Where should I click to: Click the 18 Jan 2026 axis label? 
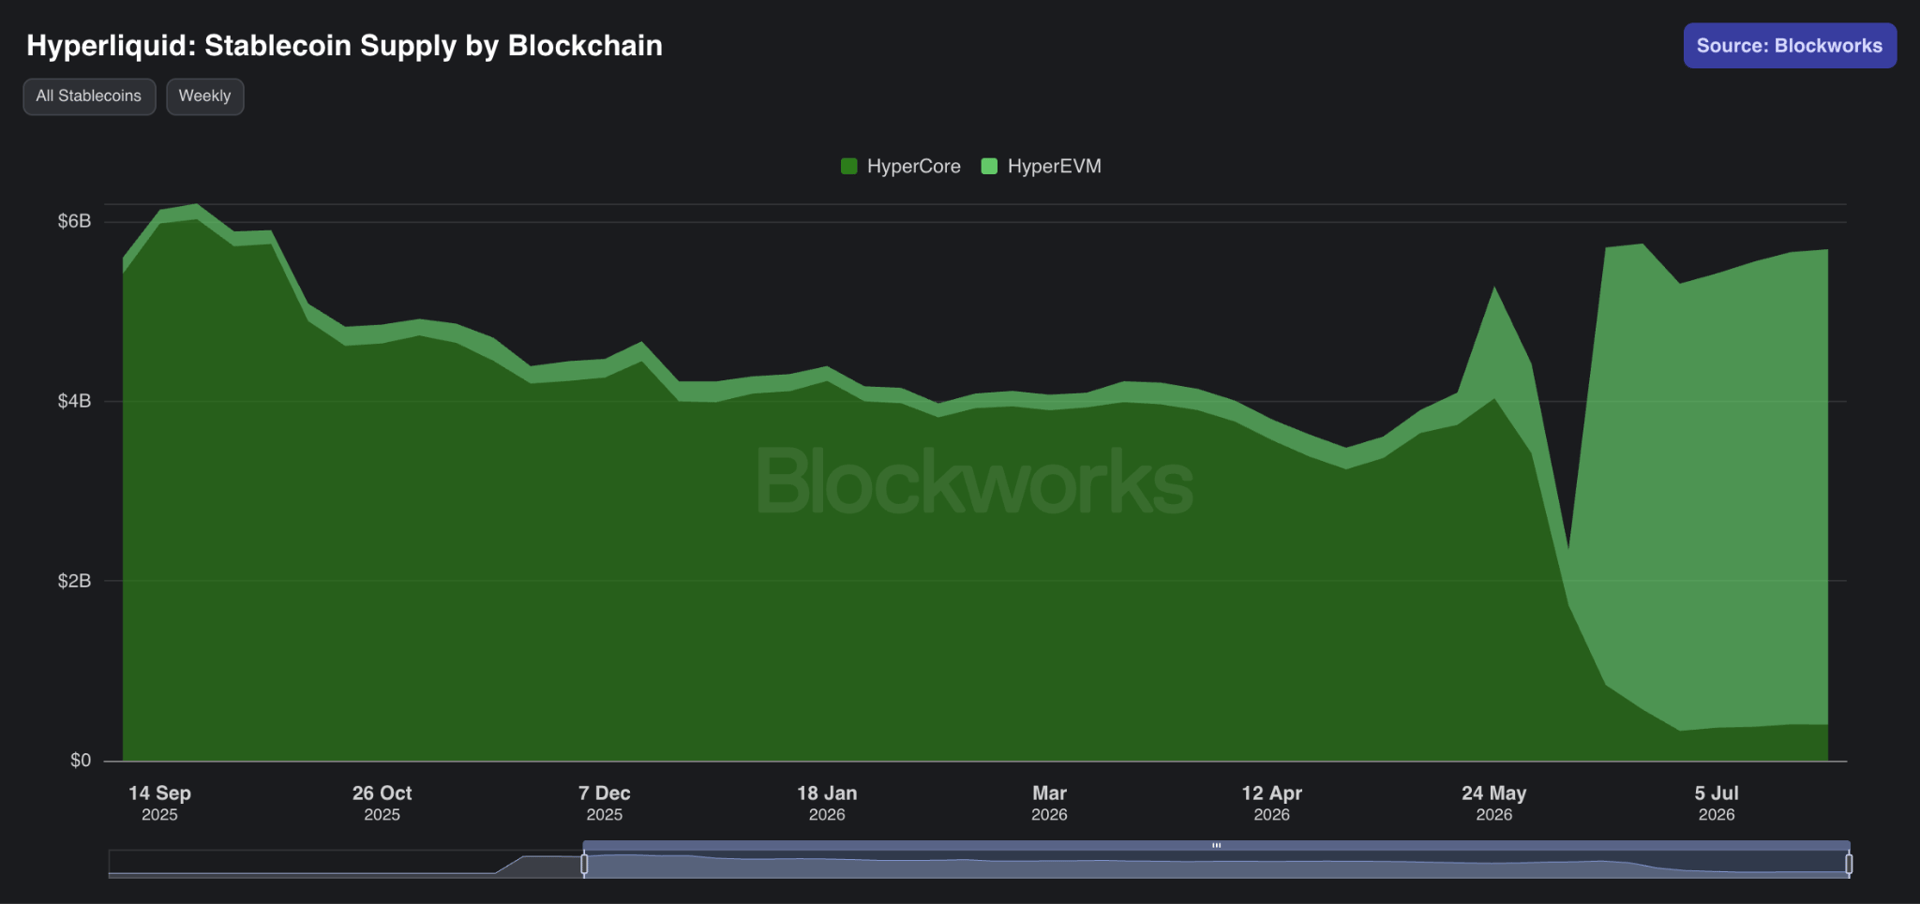click(x=827, y=803)
